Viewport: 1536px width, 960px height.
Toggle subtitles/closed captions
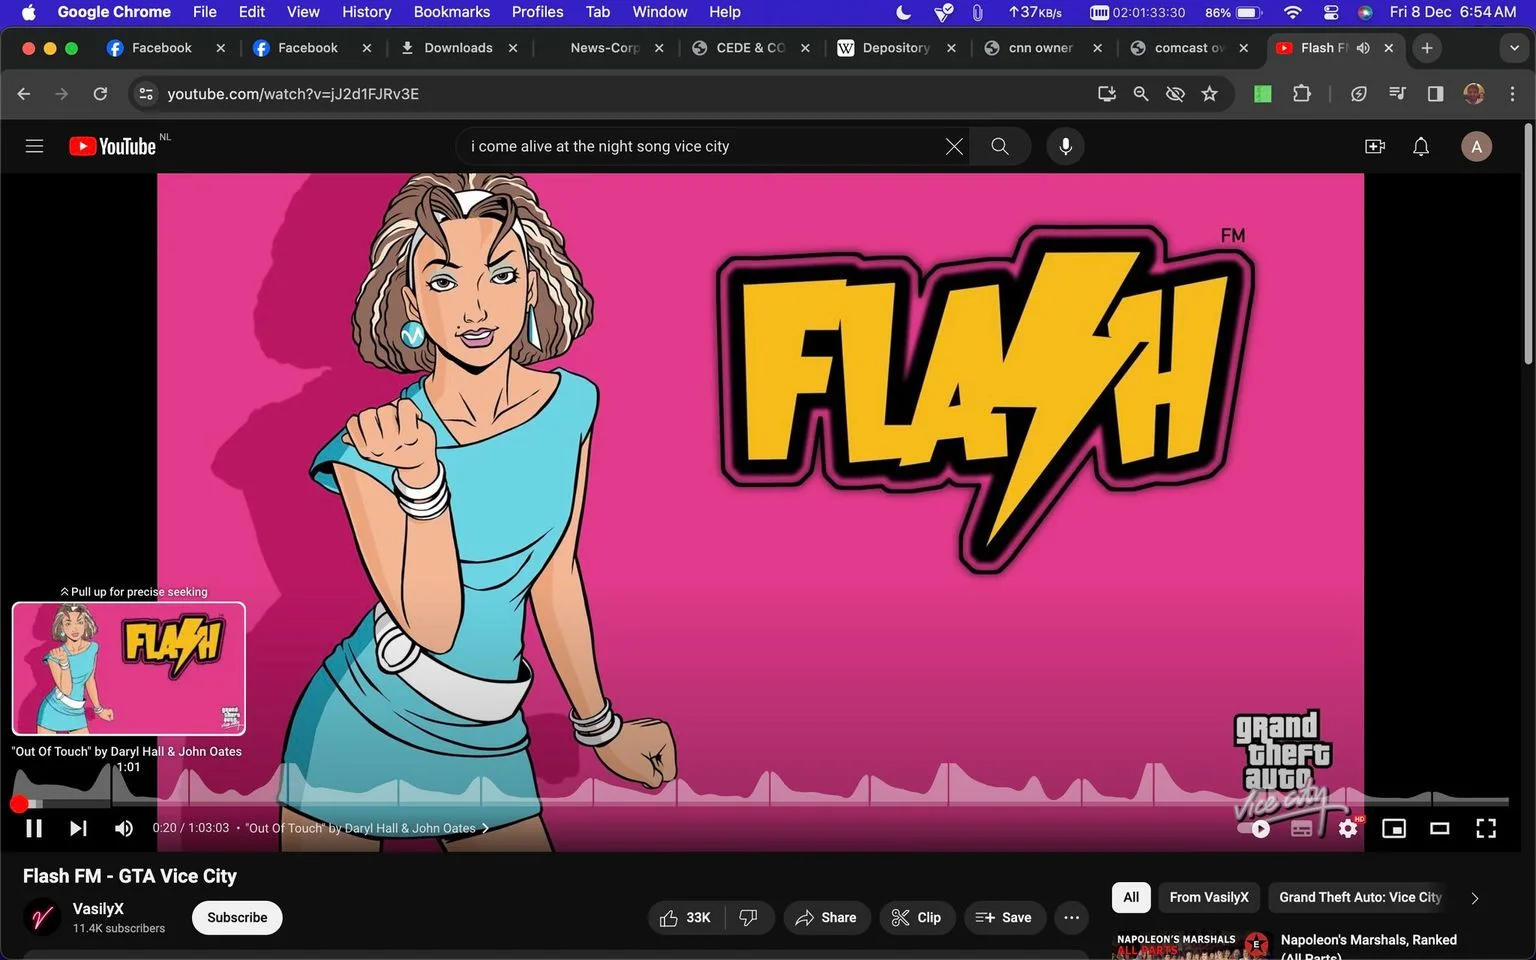click(1301, 828)
